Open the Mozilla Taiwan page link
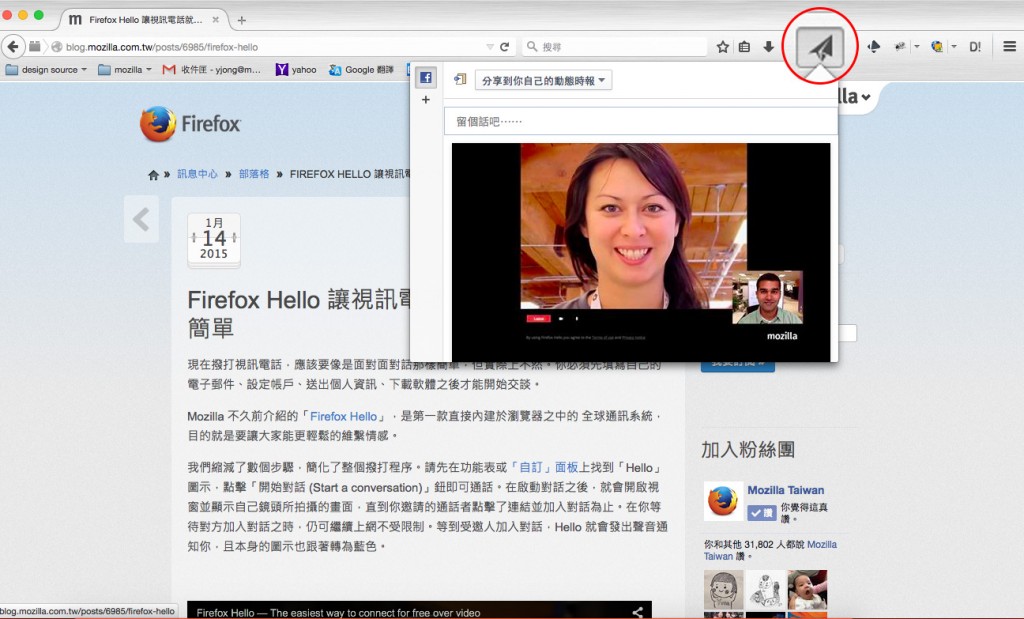The image size is (1024, 619). coord(786,490)
